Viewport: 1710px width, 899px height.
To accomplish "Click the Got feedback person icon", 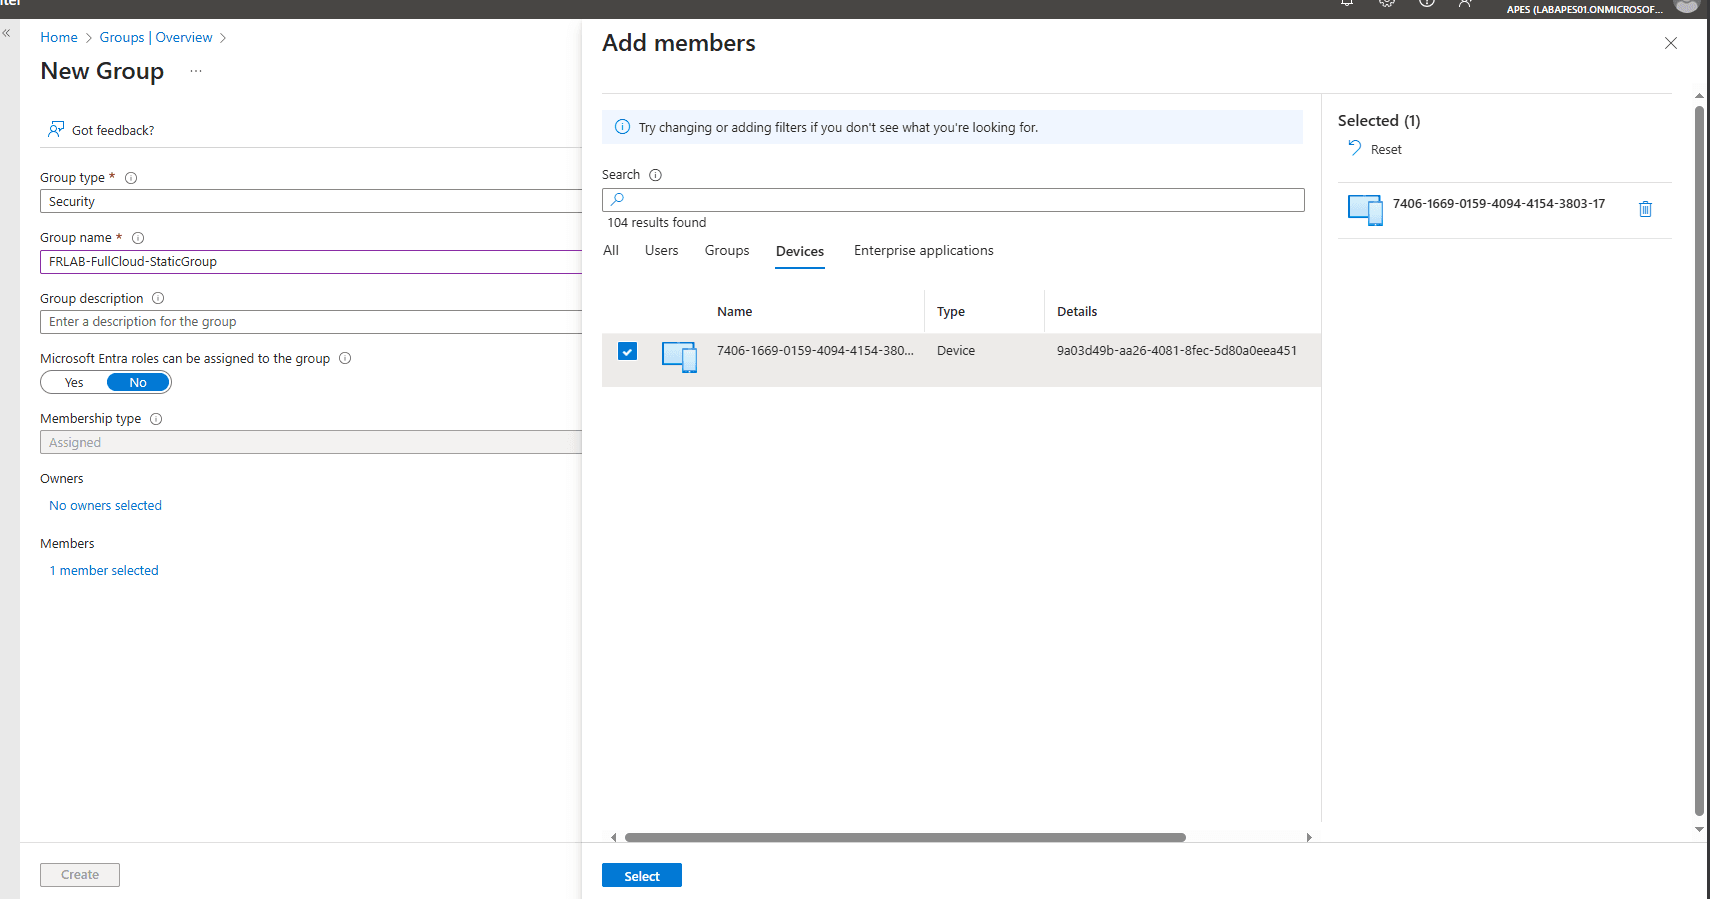I will click(56, 130).
